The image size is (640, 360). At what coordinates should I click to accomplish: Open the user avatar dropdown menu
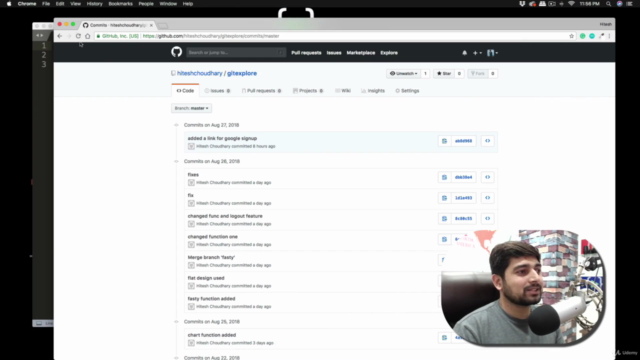pos(492,53)
